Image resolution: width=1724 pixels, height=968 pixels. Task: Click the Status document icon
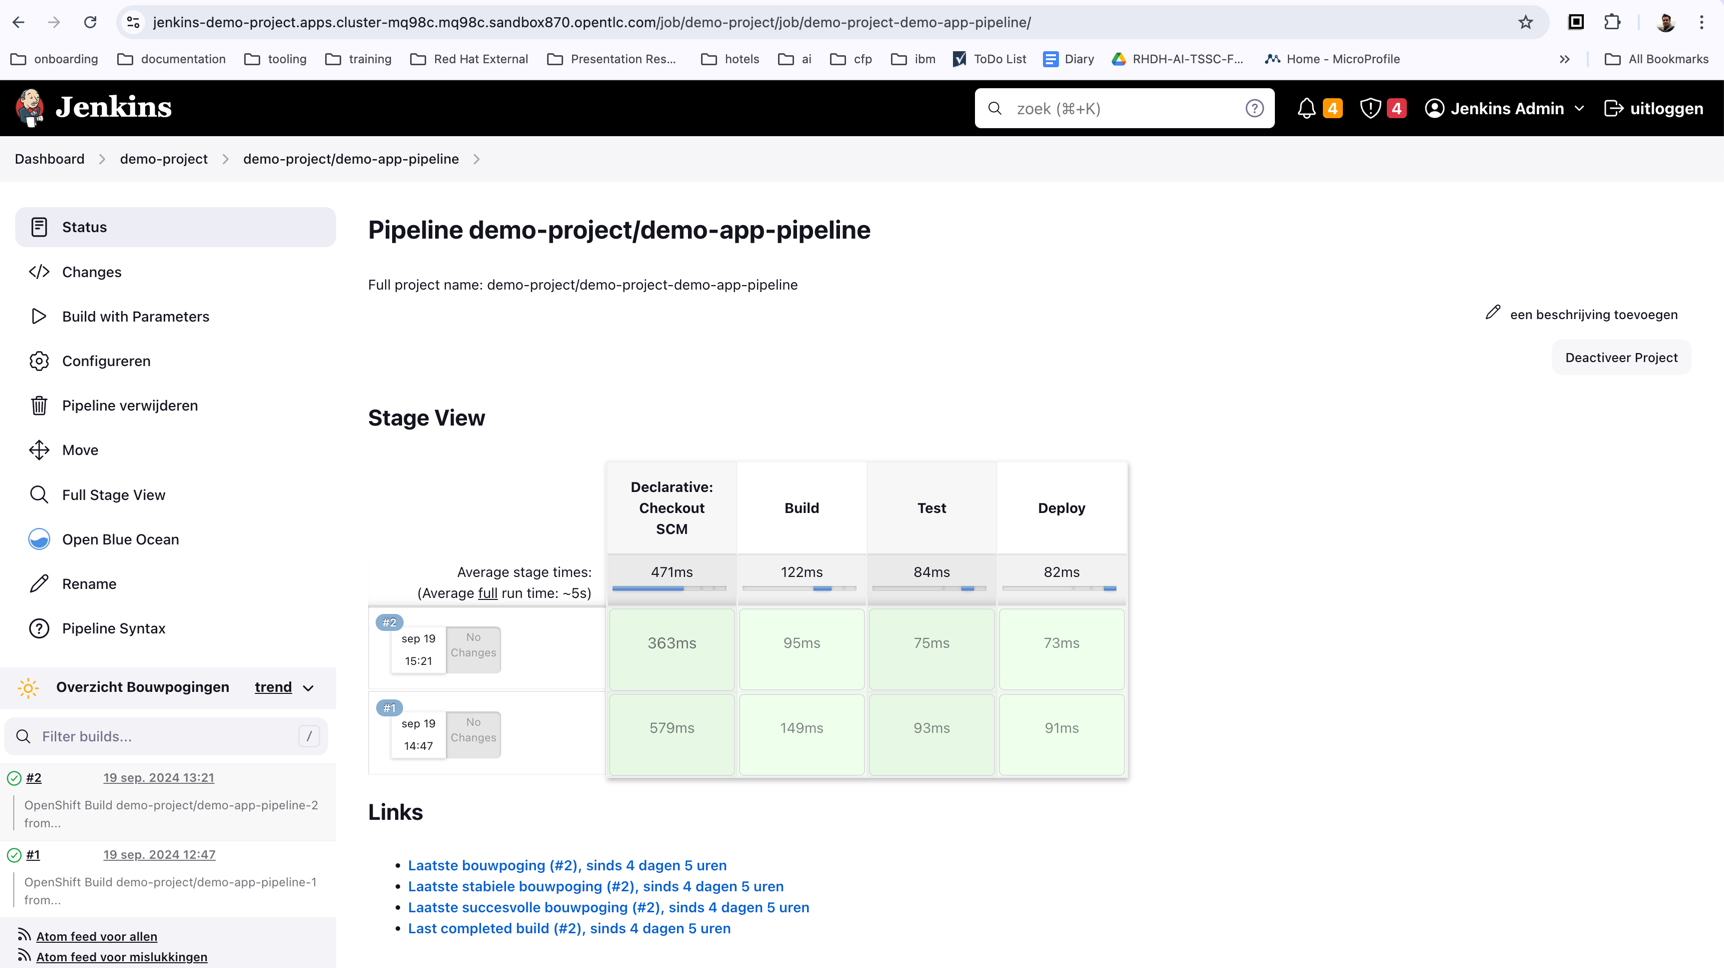(x=39, y=227)
